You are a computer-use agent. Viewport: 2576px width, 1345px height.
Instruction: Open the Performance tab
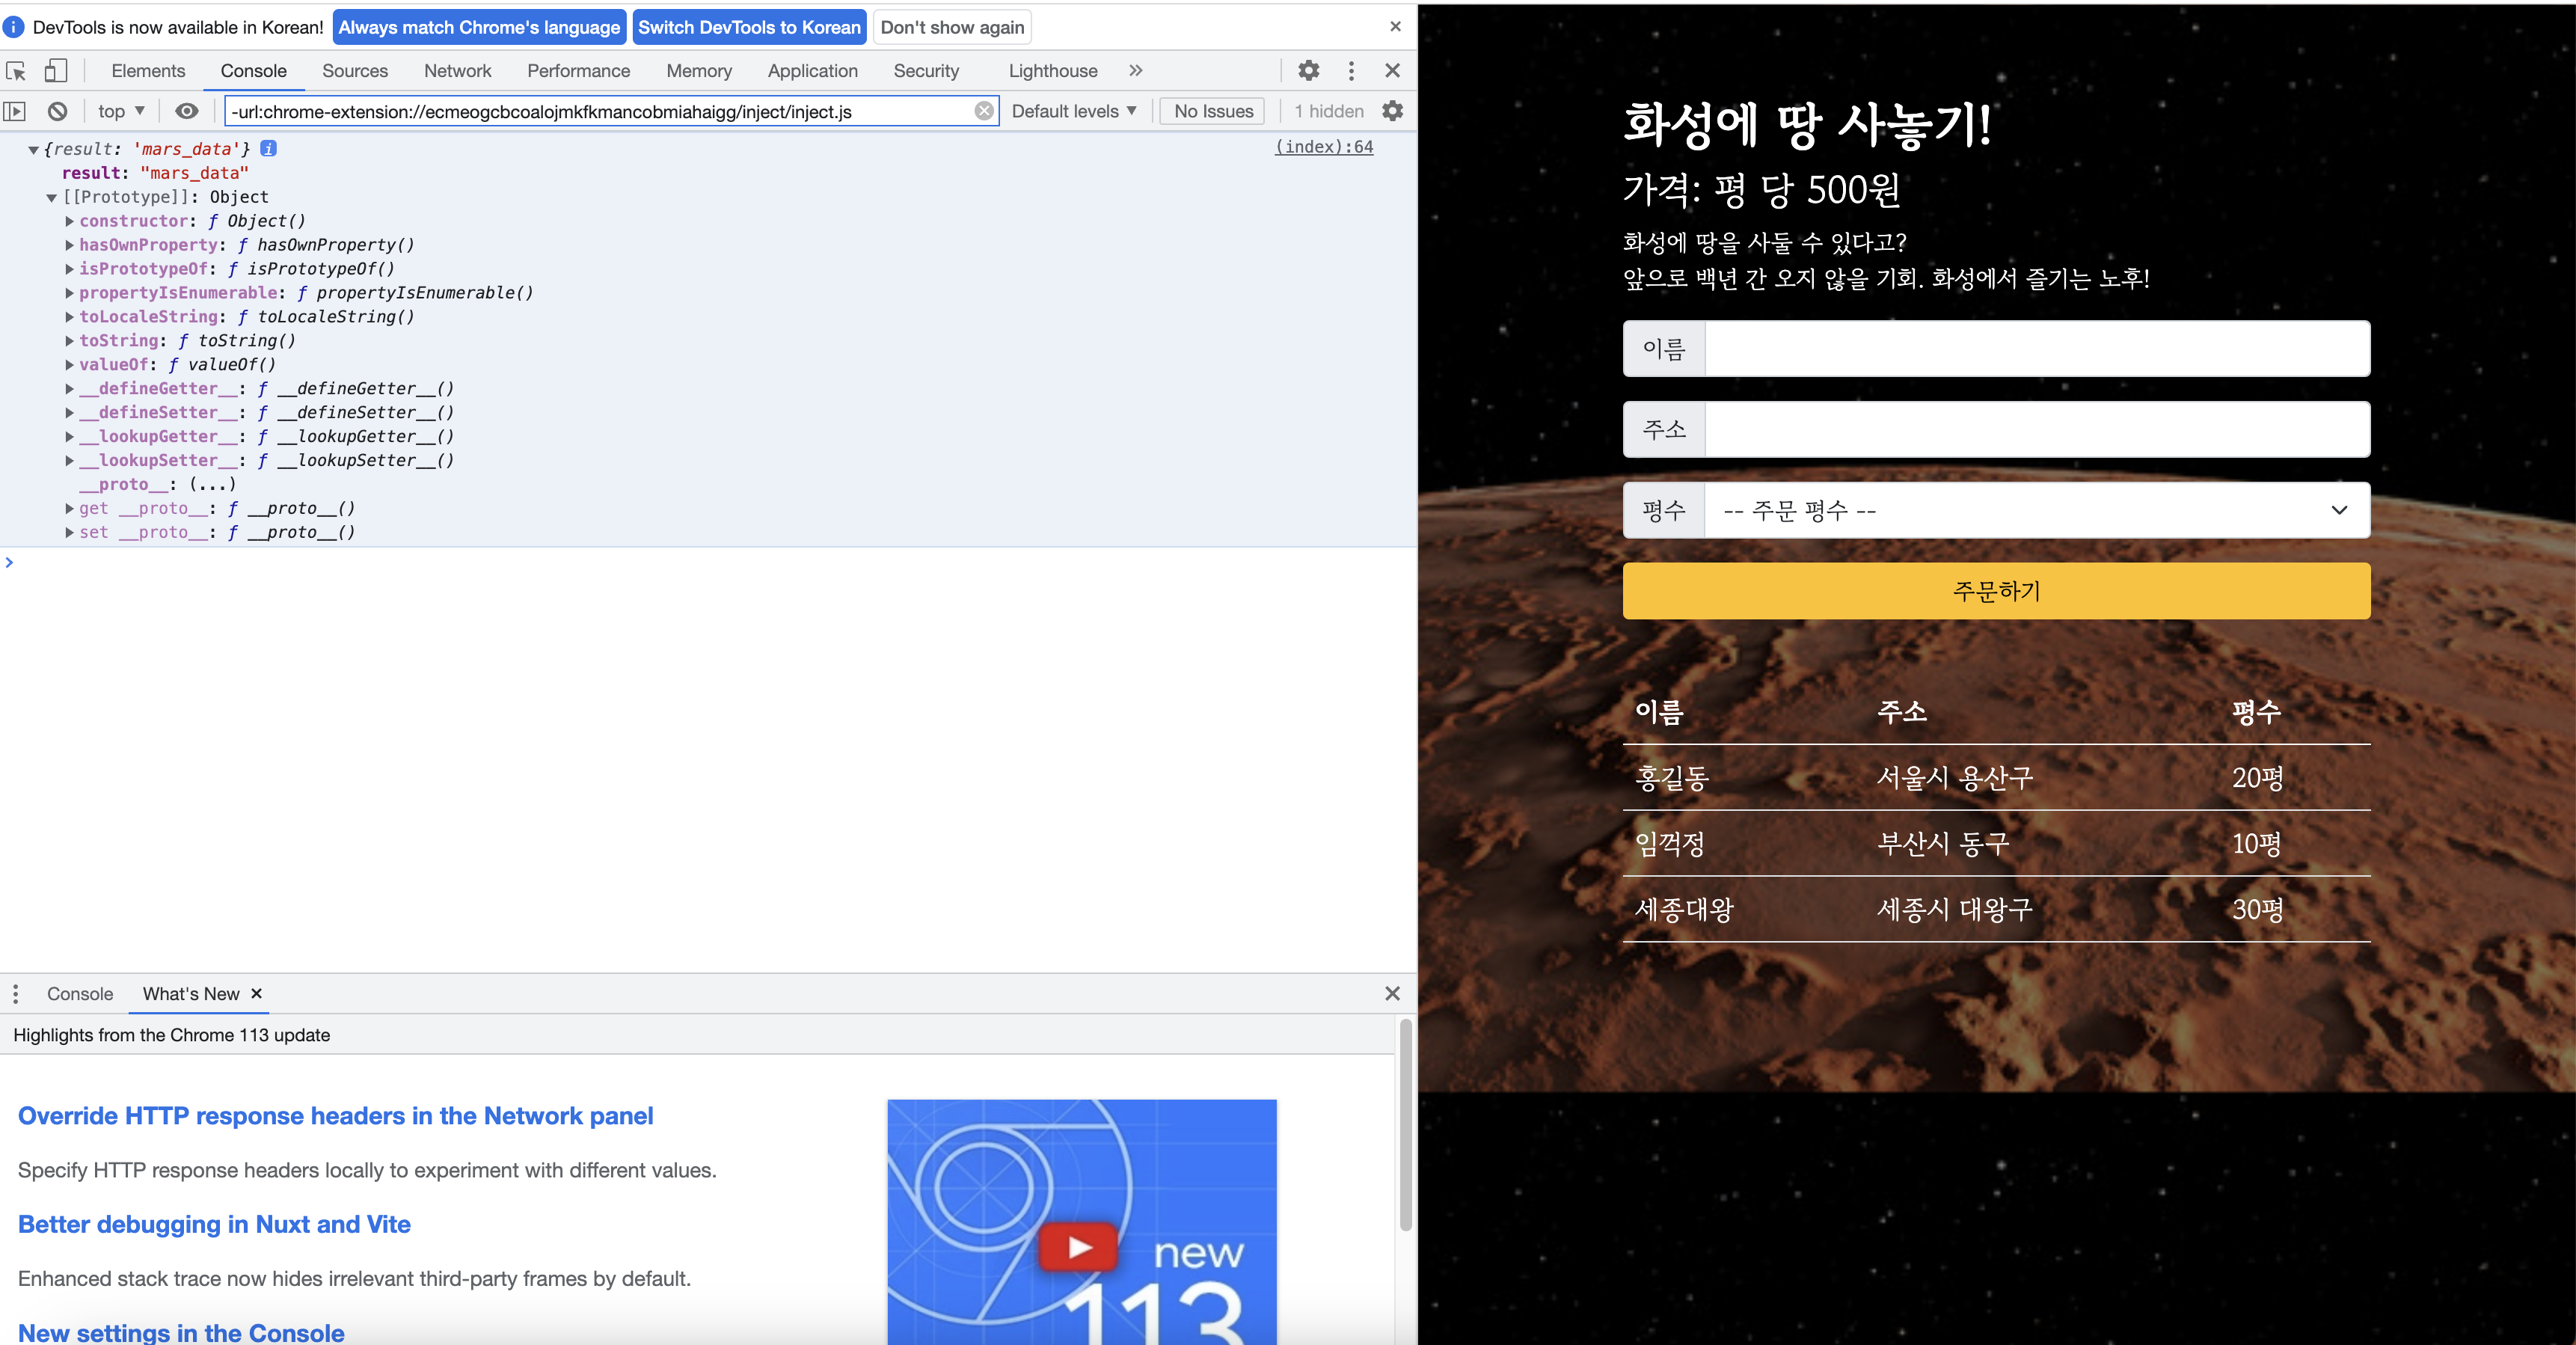point(578,71)
